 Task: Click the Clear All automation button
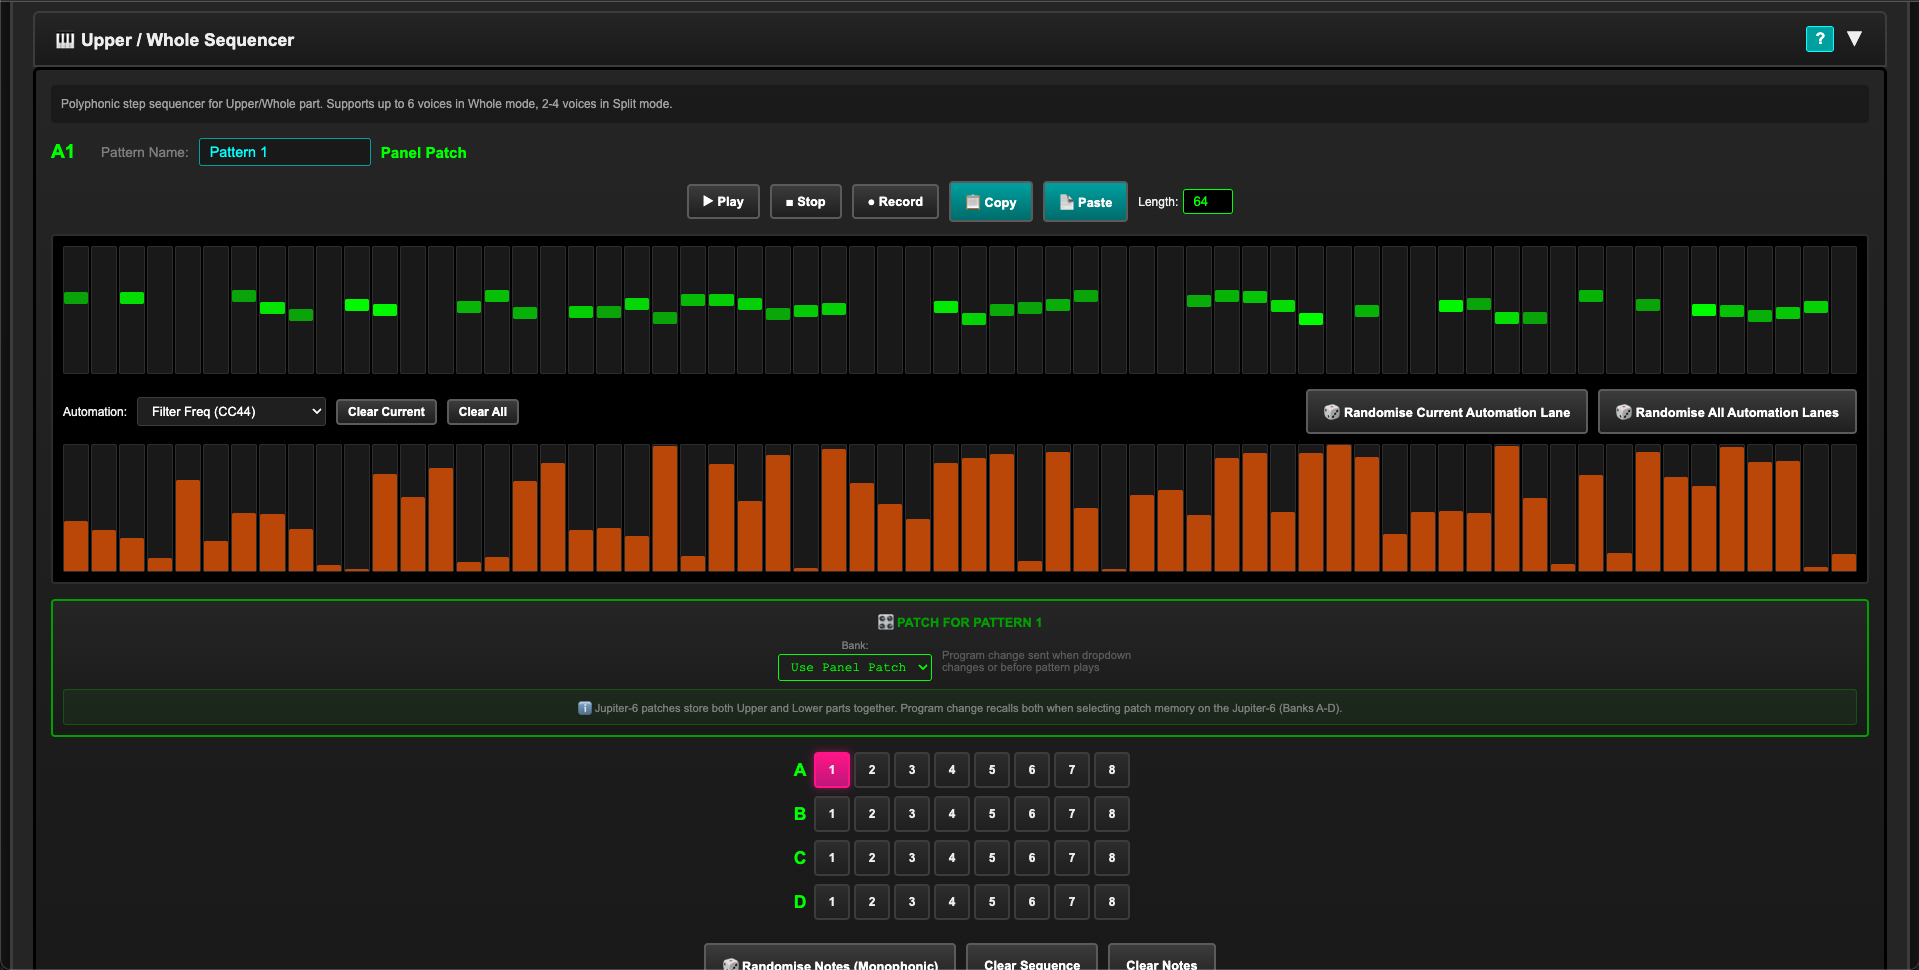tap(482, 412)
